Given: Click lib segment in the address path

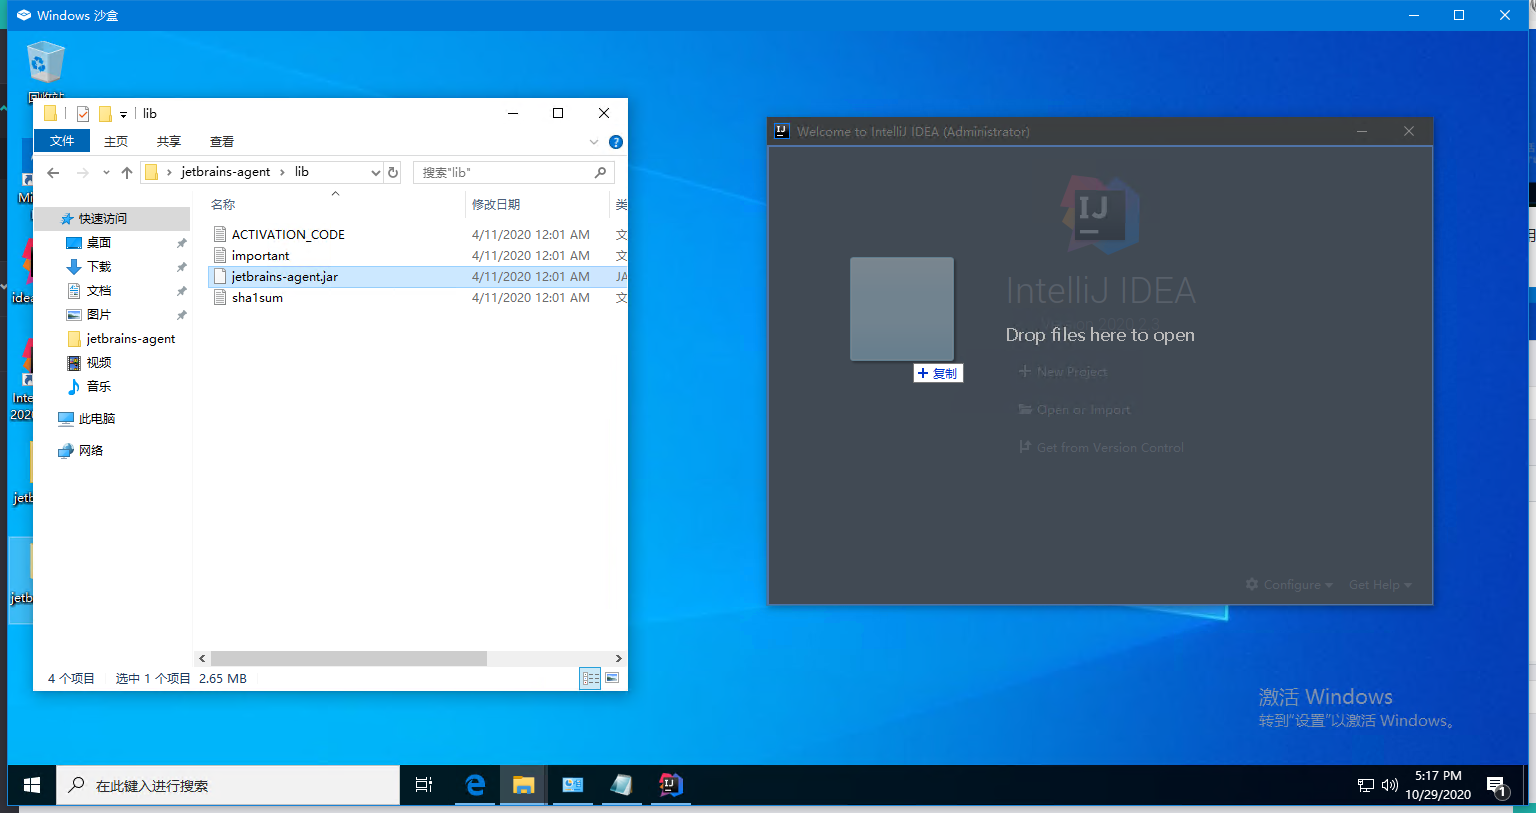Looking at the screenshot, I should coord(301,172).
